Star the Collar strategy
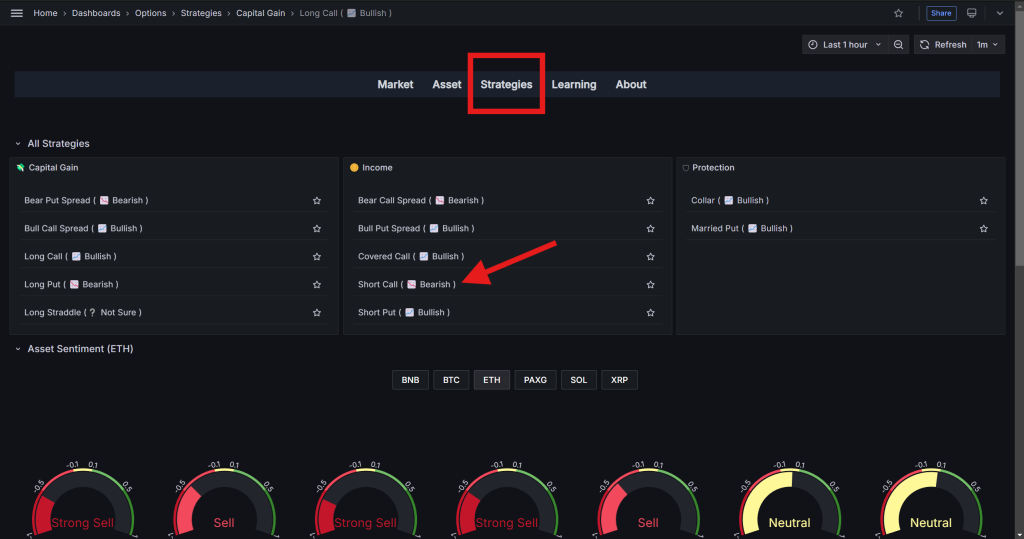1024x539 pixels. (984, 201)
